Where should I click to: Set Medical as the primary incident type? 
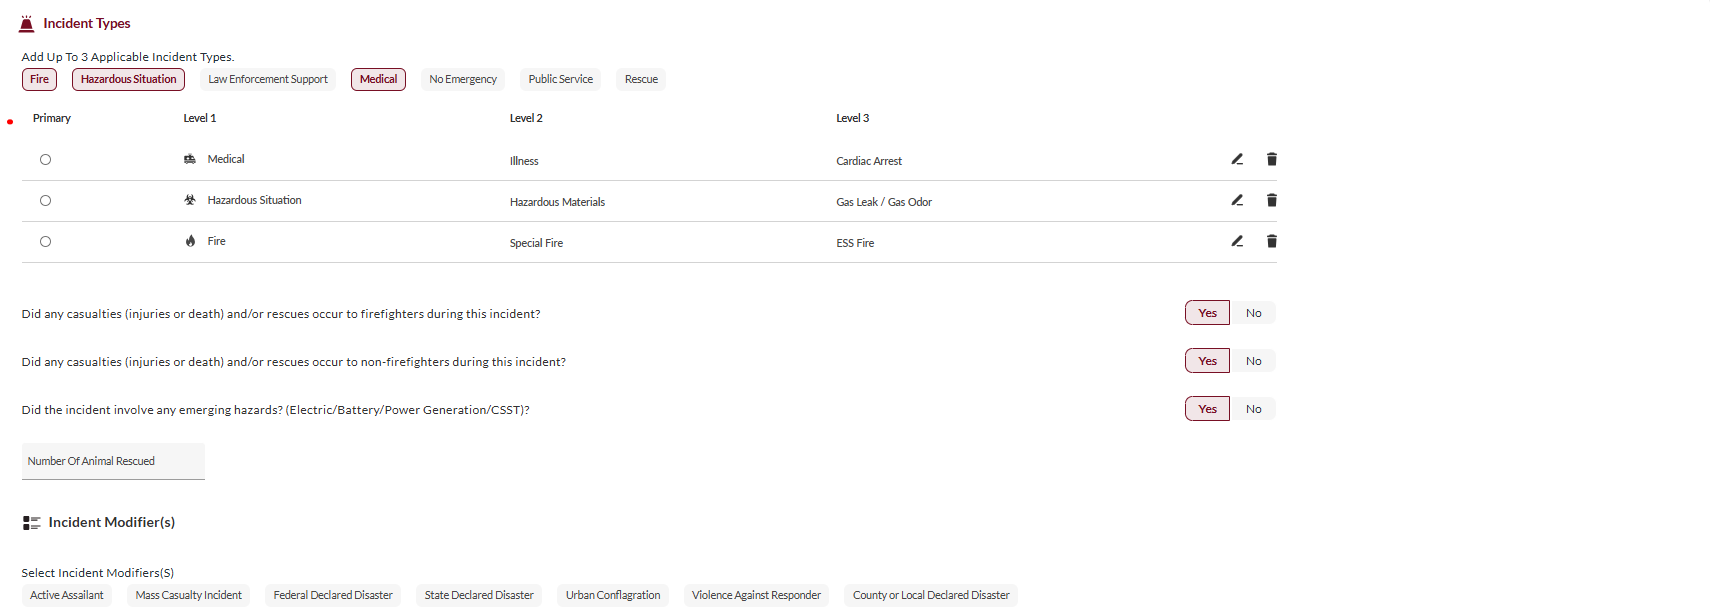pos(45,159)
